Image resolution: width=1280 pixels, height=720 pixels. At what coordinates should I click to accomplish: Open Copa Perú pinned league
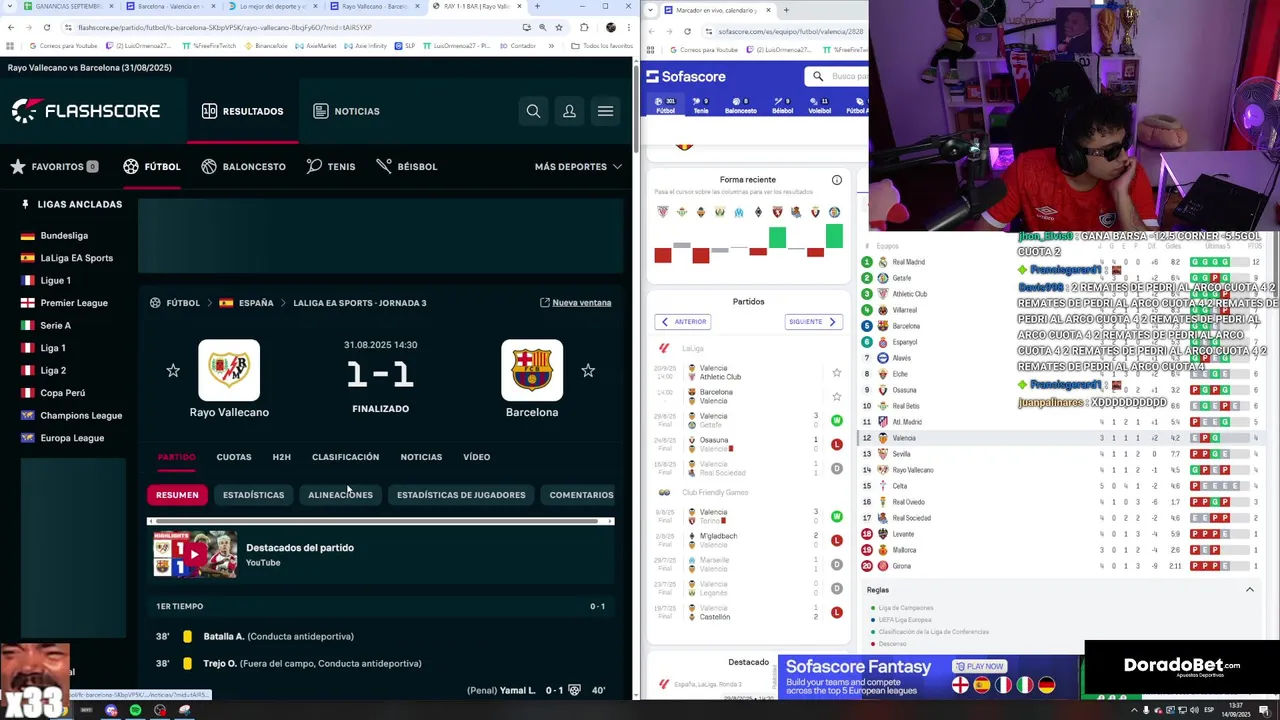pos(53,393)
